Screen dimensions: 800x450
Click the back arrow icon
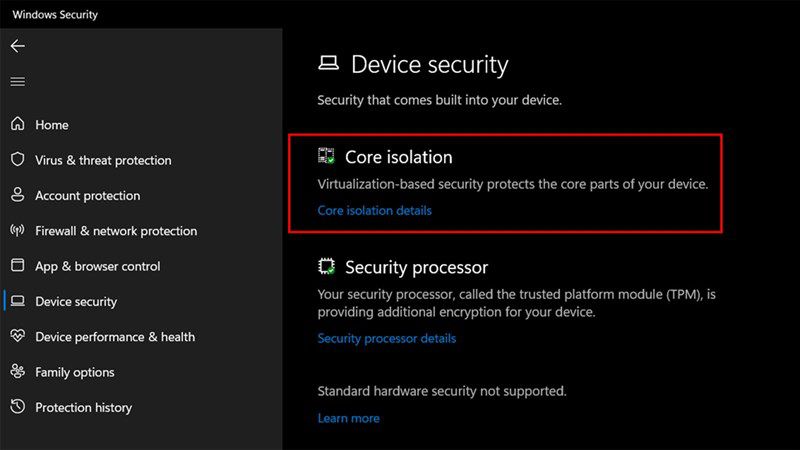pyautogui.click(x=18, y=46)
